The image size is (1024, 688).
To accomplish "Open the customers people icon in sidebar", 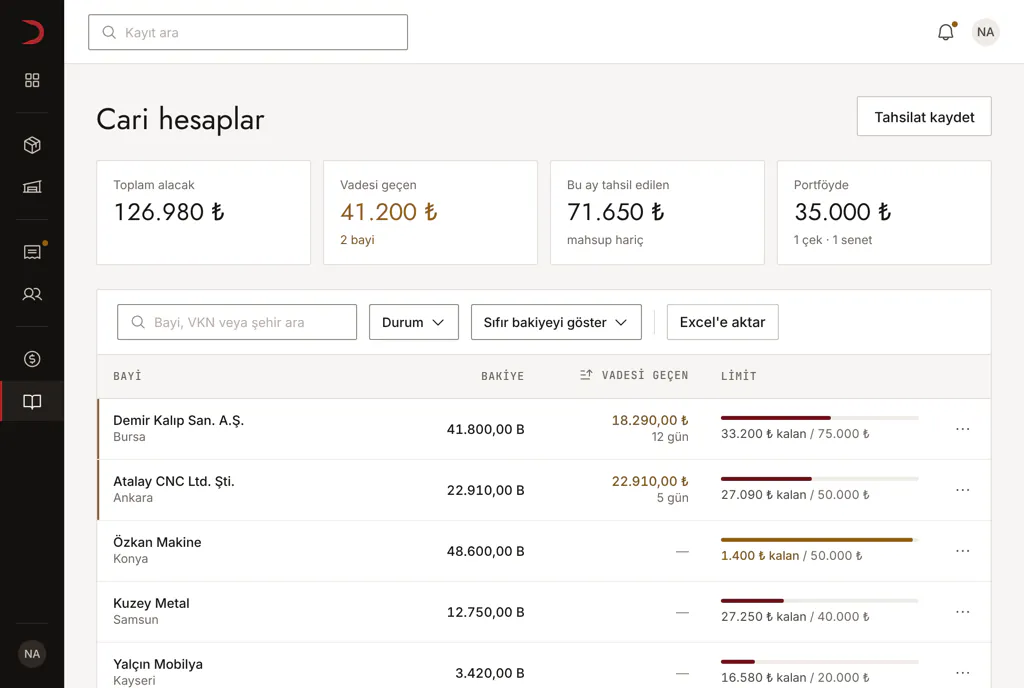I will (x=32, y=294).
